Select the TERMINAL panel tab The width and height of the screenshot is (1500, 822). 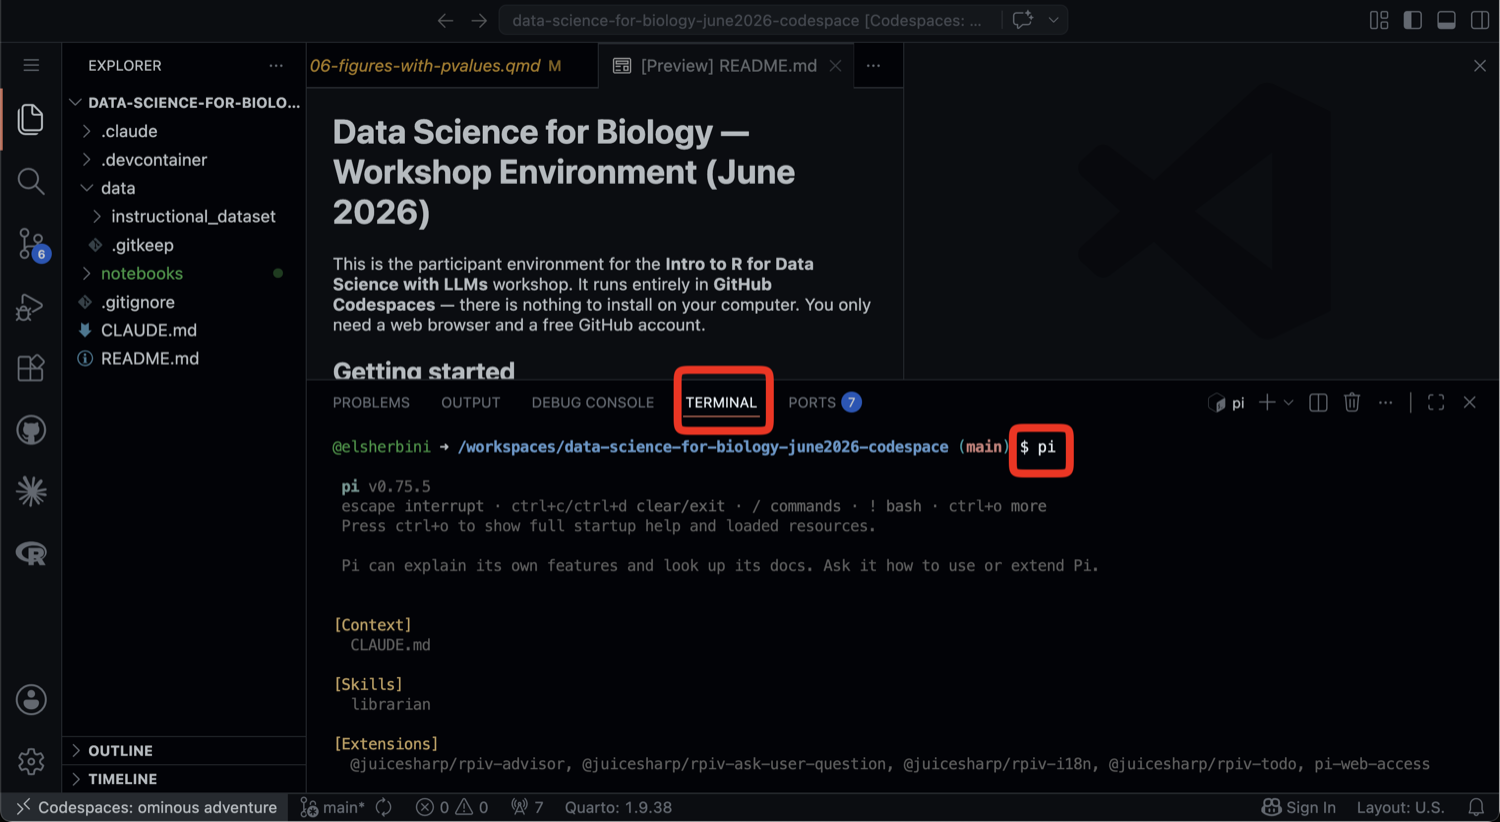721,402
